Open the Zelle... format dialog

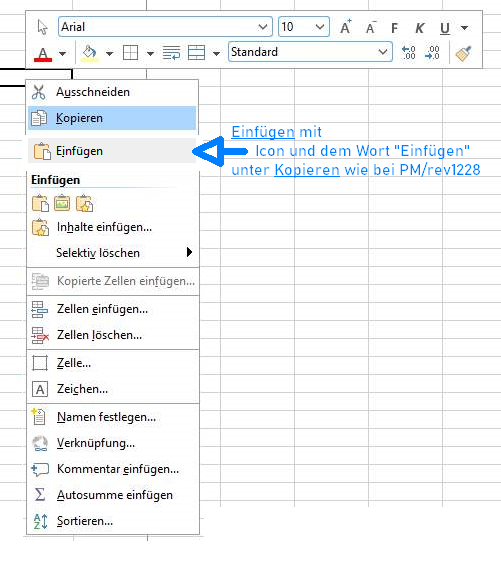click(113, 363)
